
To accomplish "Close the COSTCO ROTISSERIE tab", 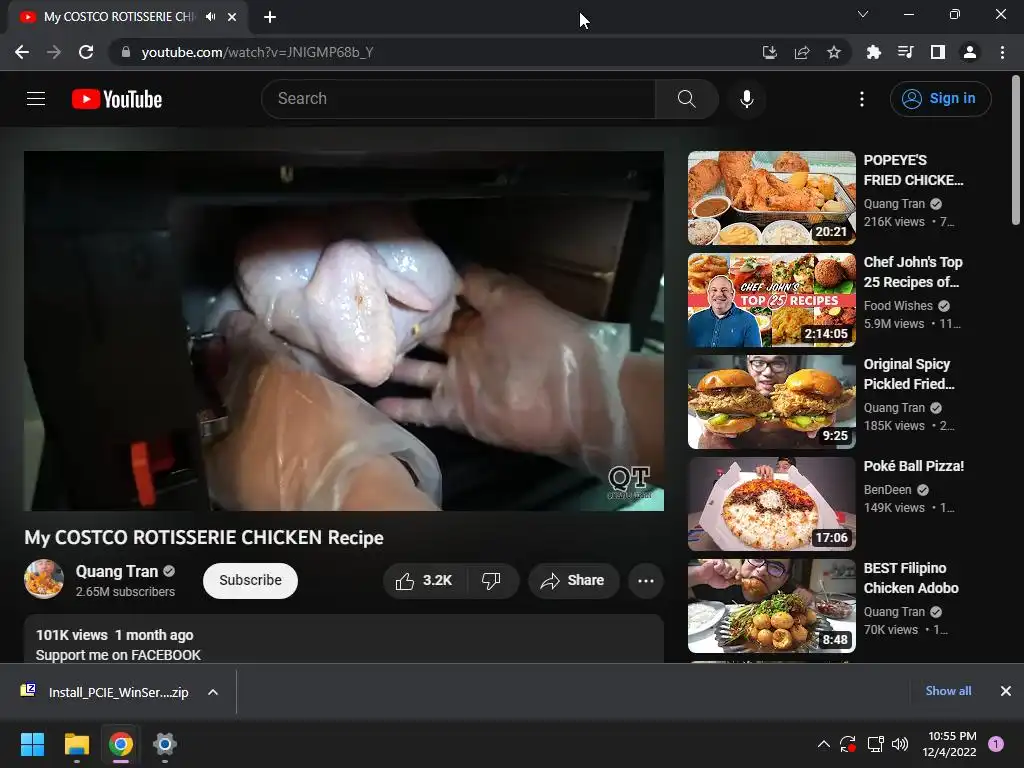I will pos(232,17).
